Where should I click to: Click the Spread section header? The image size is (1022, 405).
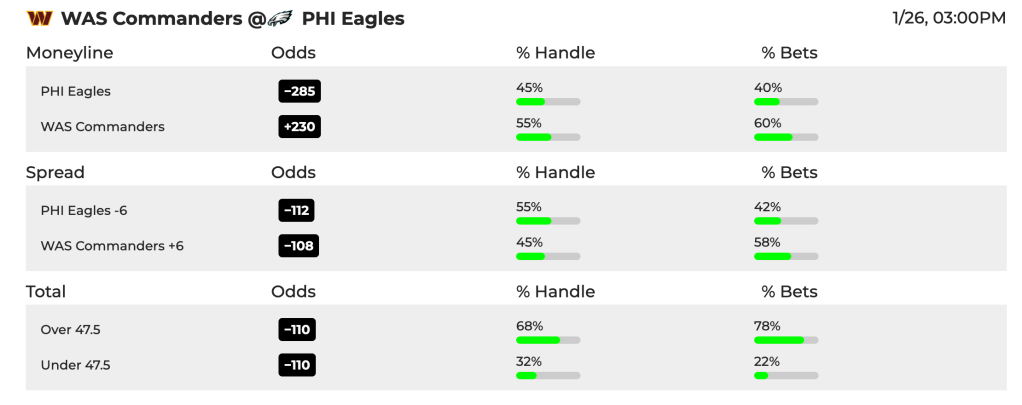tap(55, 172)
